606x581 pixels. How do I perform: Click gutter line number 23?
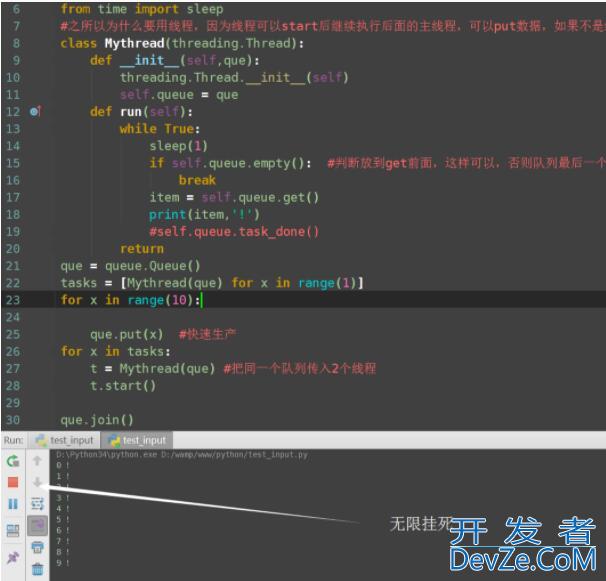click(x=13, y=300)
